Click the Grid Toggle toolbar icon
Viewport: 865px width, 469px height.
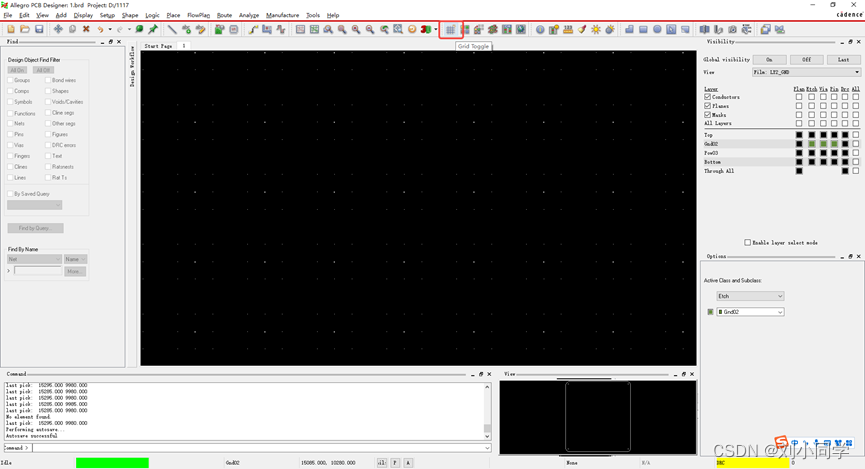coord(451,30)
